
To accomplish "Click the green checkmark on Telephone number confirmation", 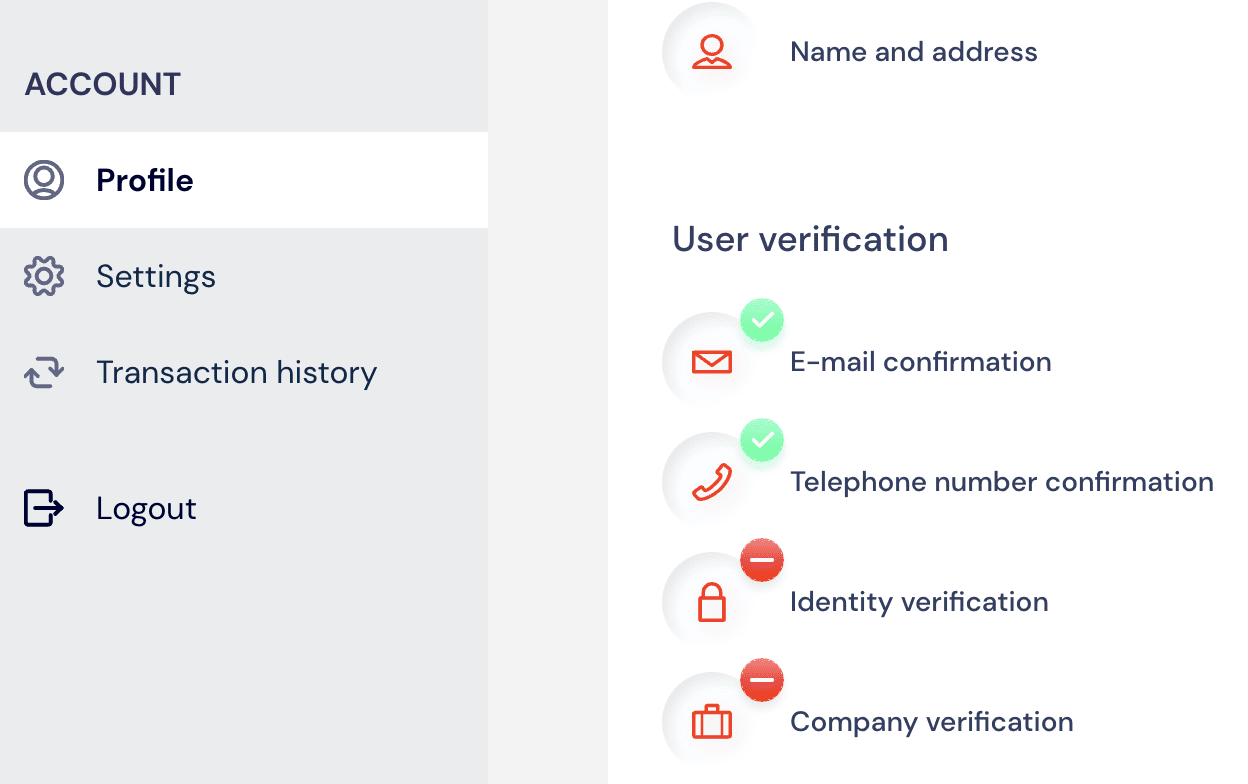I will tap(762, 440).
